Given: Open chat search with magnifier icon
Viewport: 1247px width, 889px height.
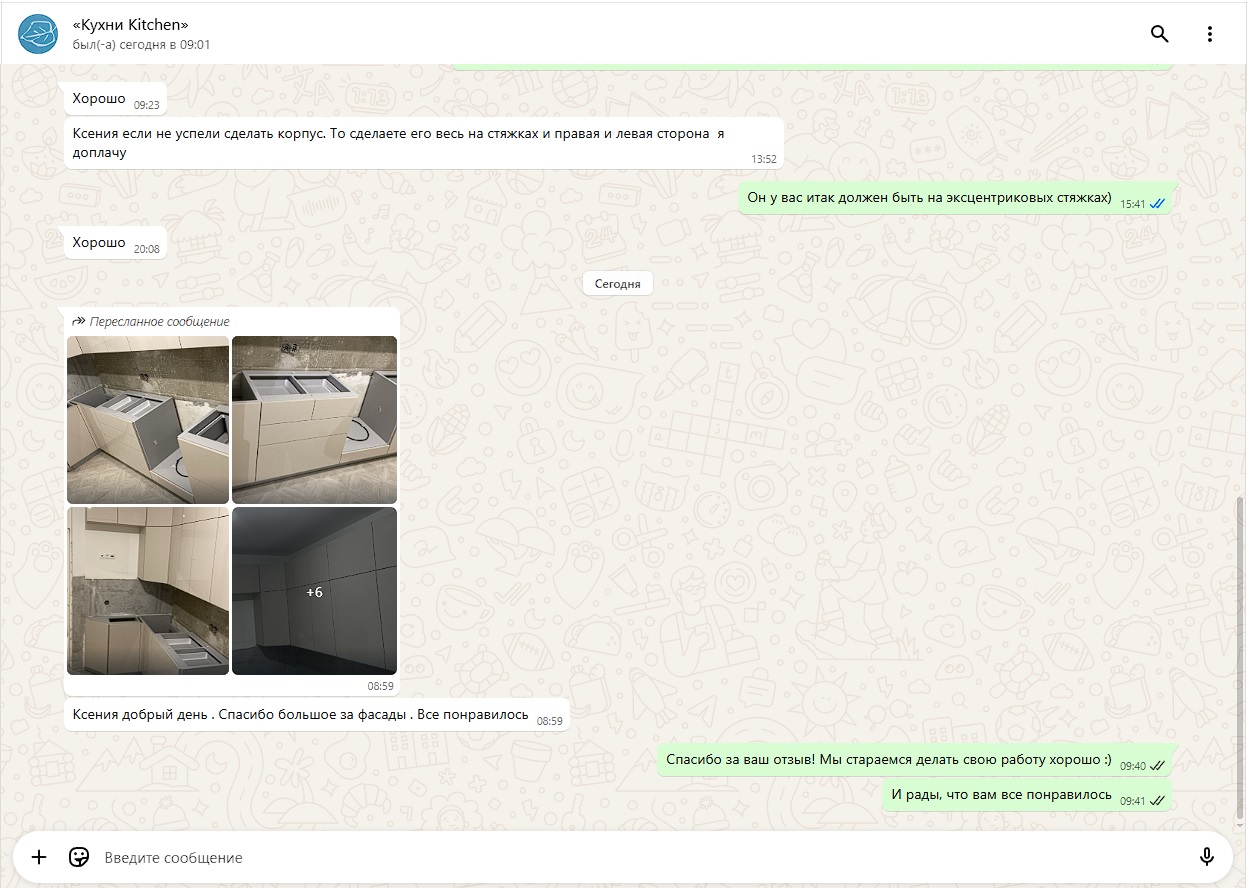Looking at the screenshot, I should (1159, 34).
